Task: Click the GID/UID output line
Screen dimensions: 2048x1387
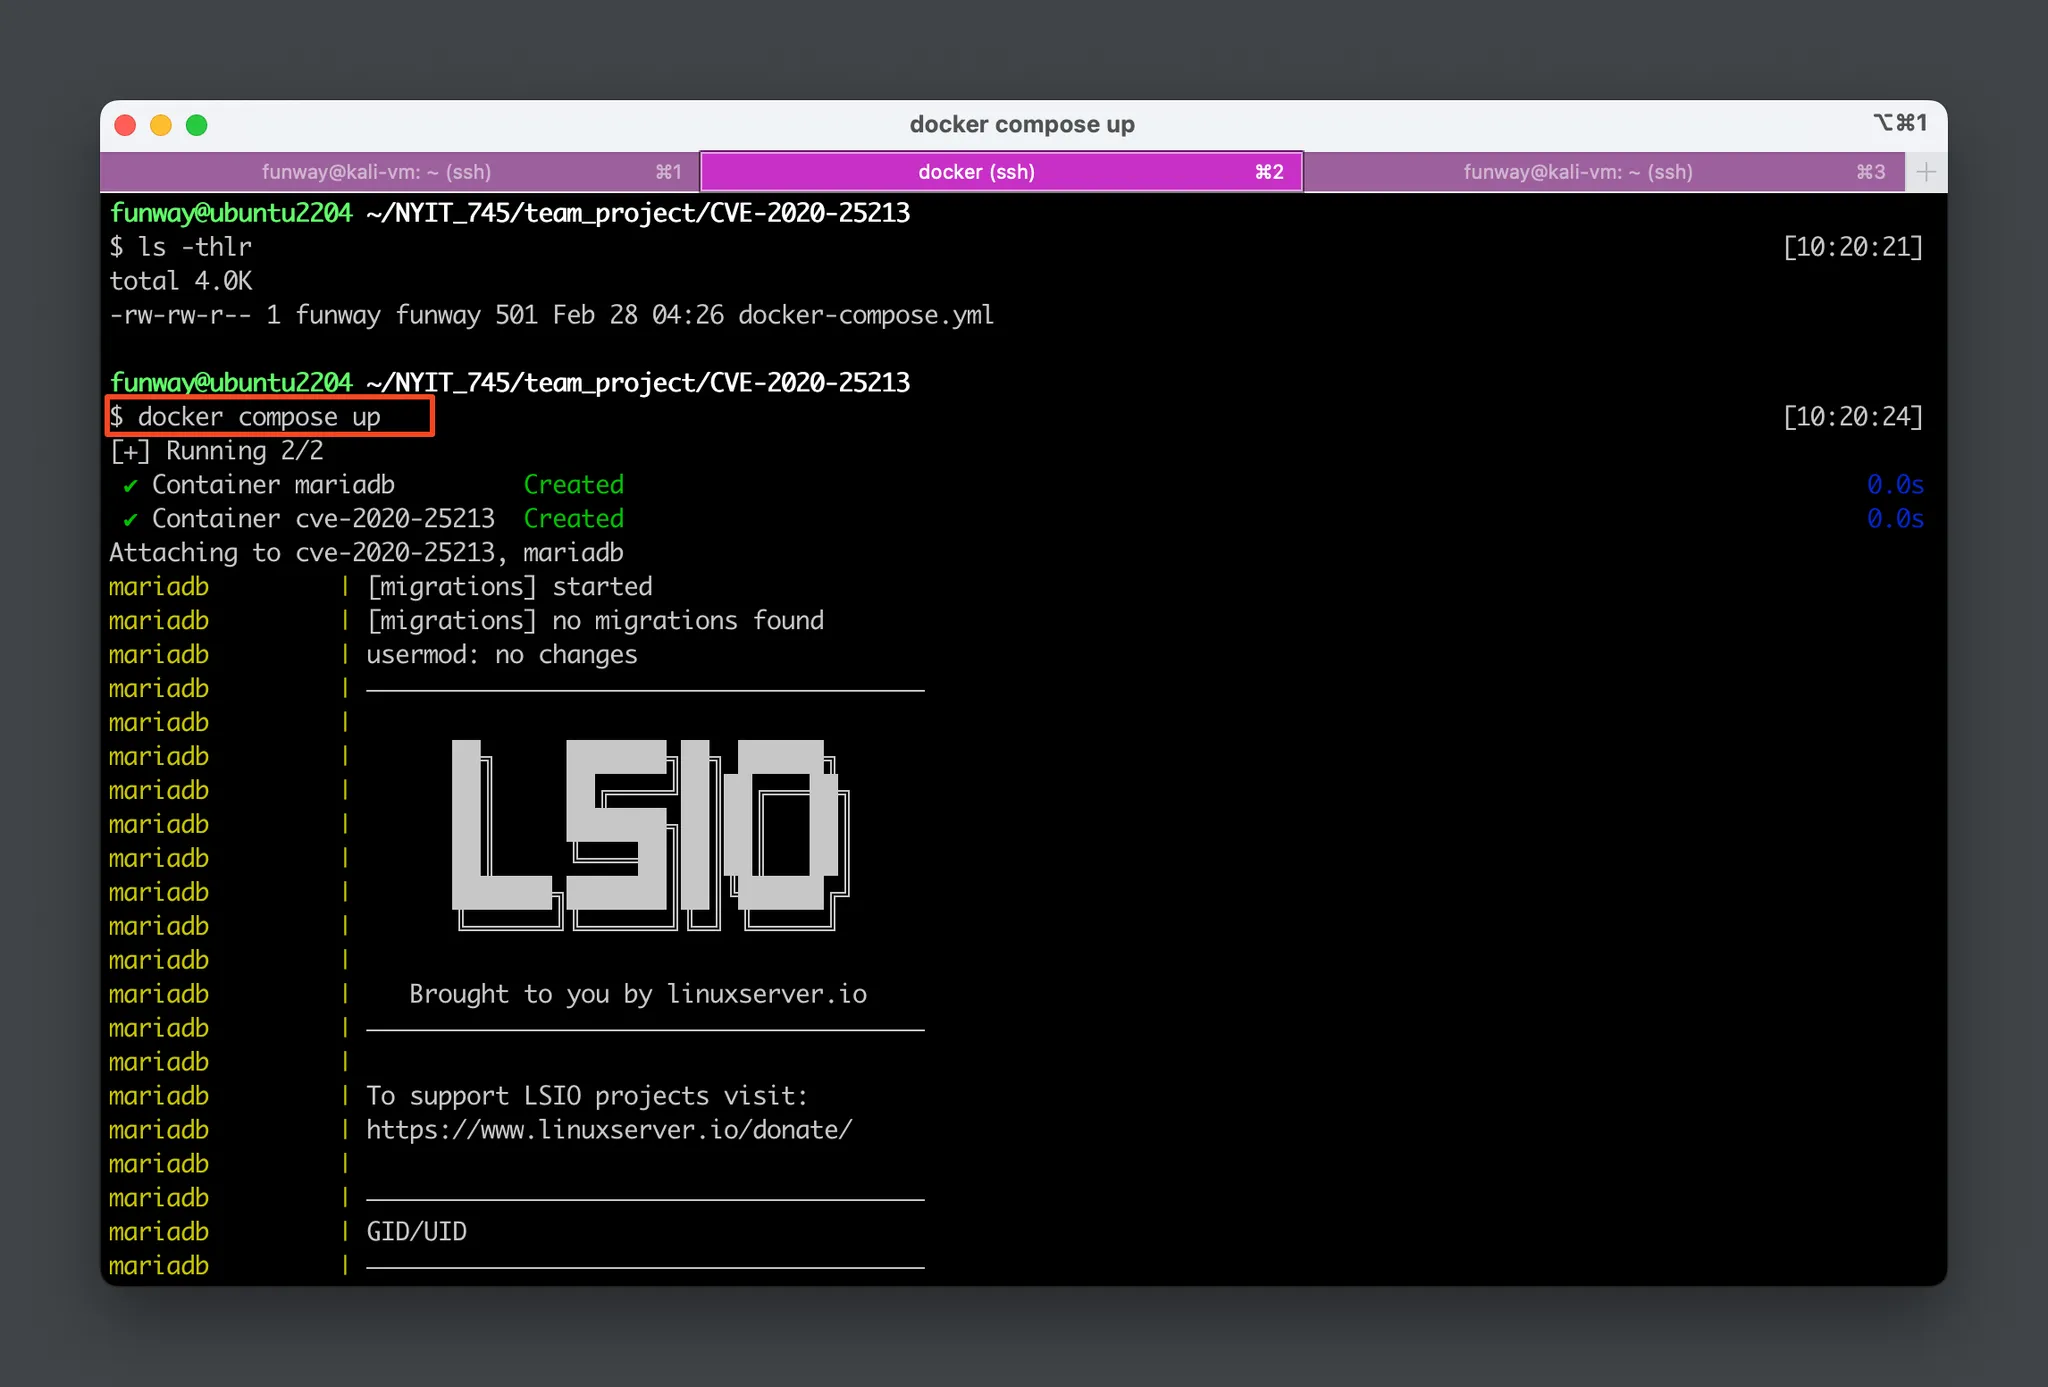Action: tap(416, 1232)
